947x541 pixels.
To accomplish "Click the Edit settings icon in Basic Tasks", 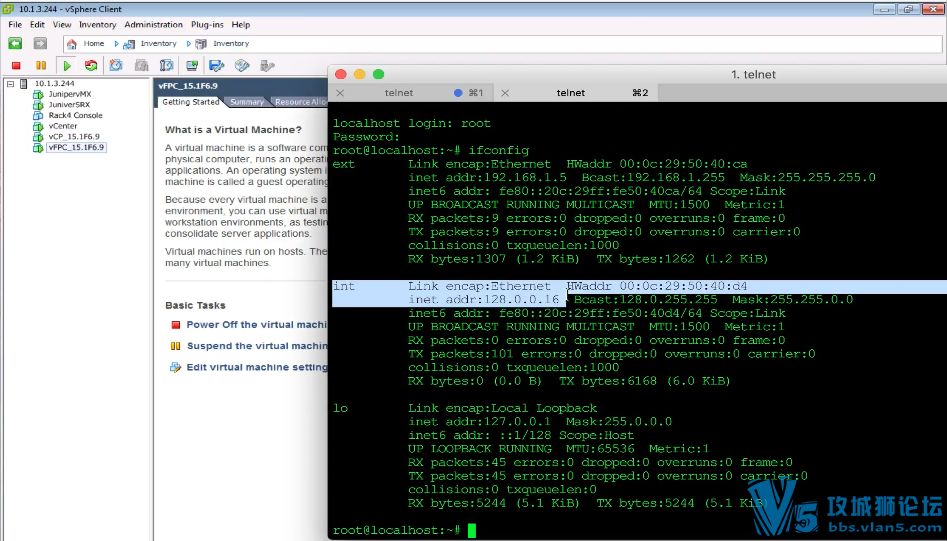I will tap(176, 367).
